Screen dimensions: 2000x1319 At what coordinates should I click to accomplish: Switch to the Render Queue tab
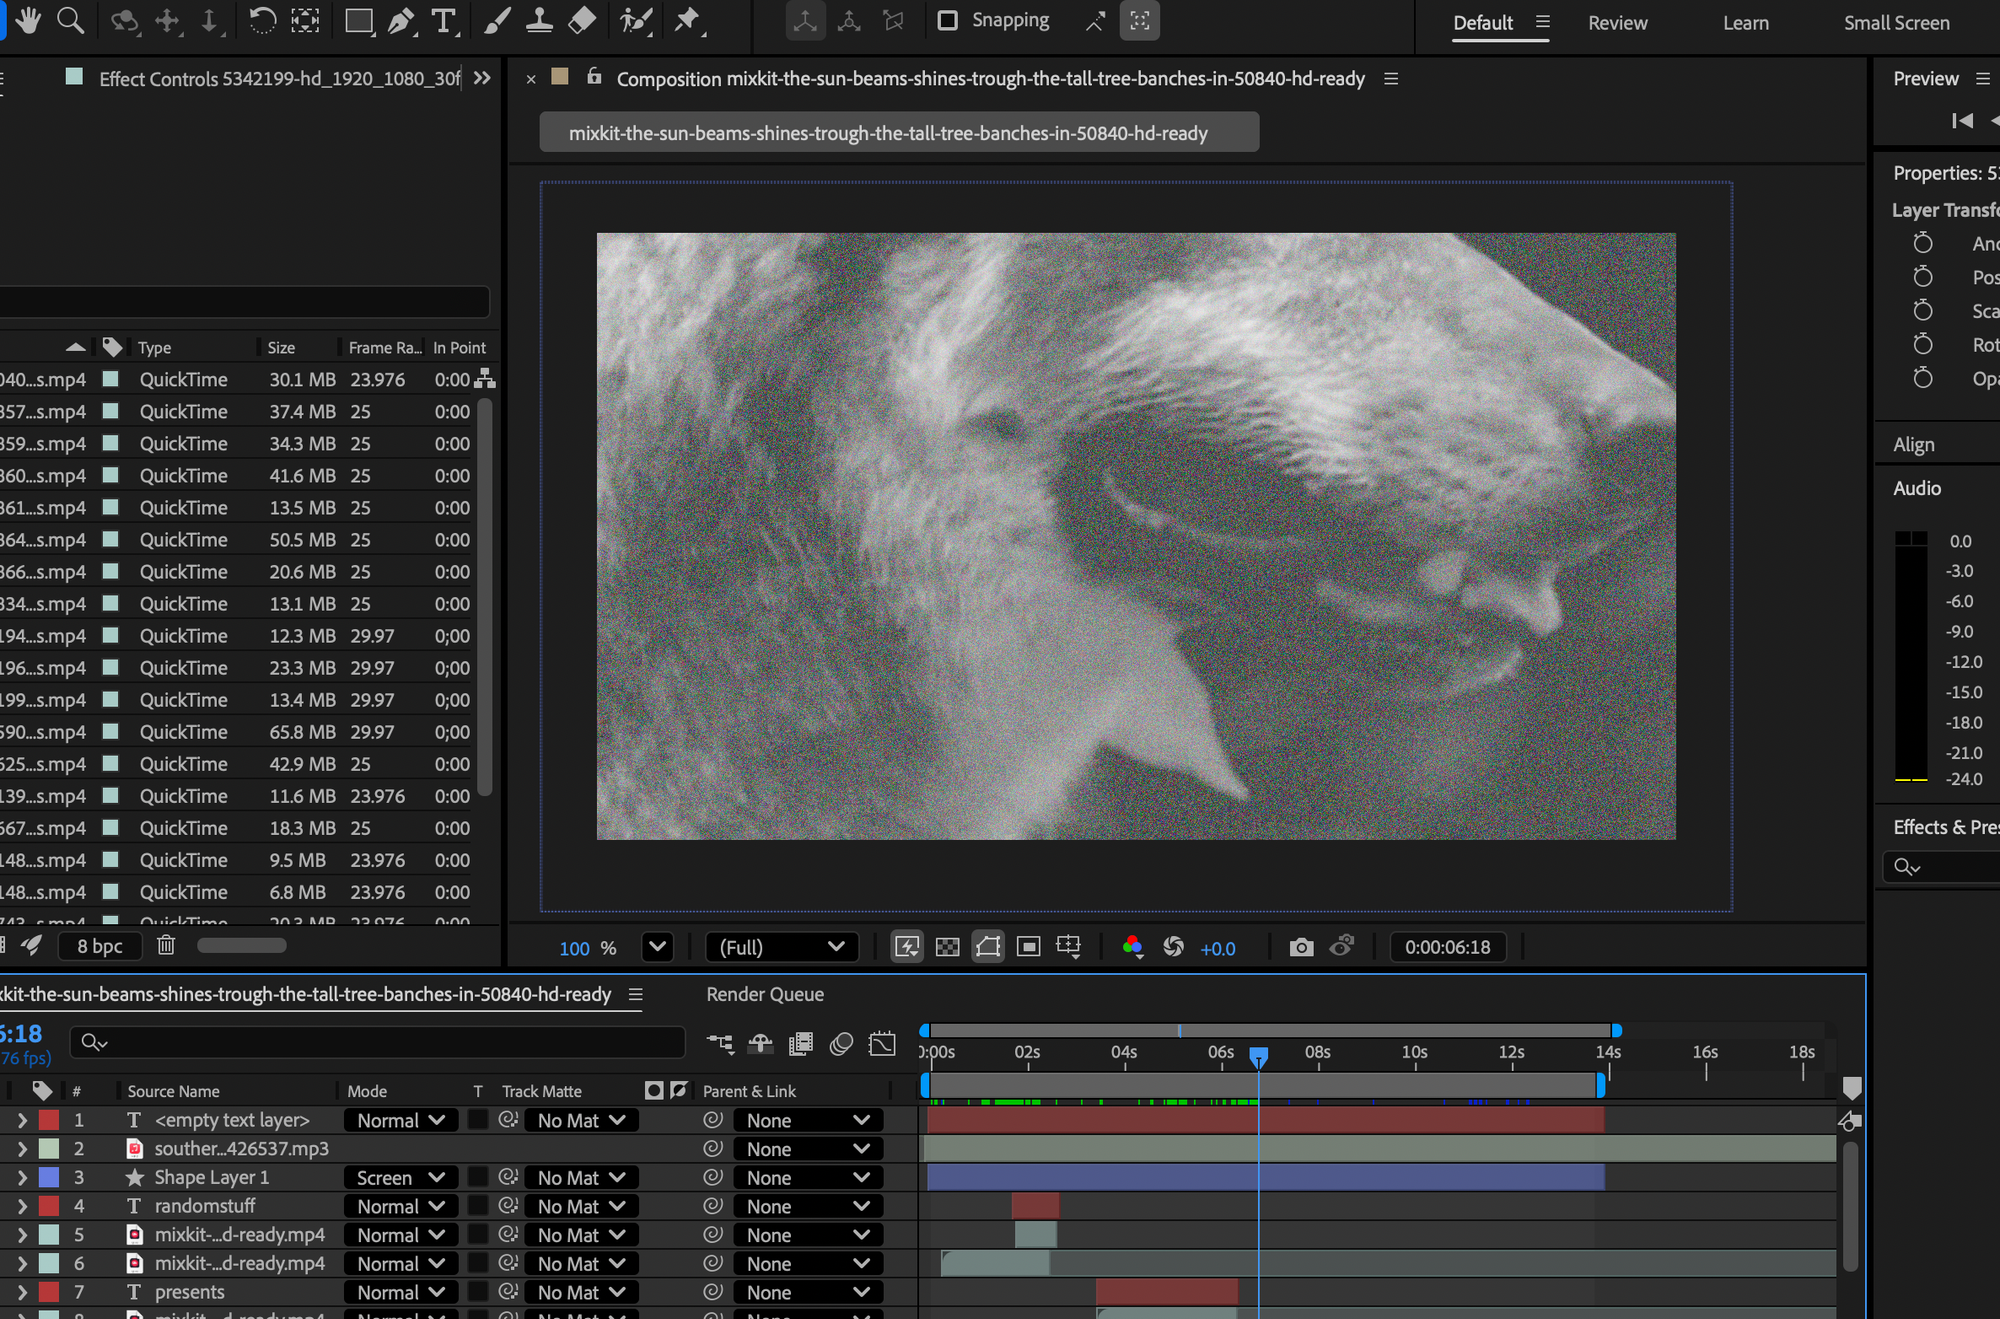tap(765, 994)
